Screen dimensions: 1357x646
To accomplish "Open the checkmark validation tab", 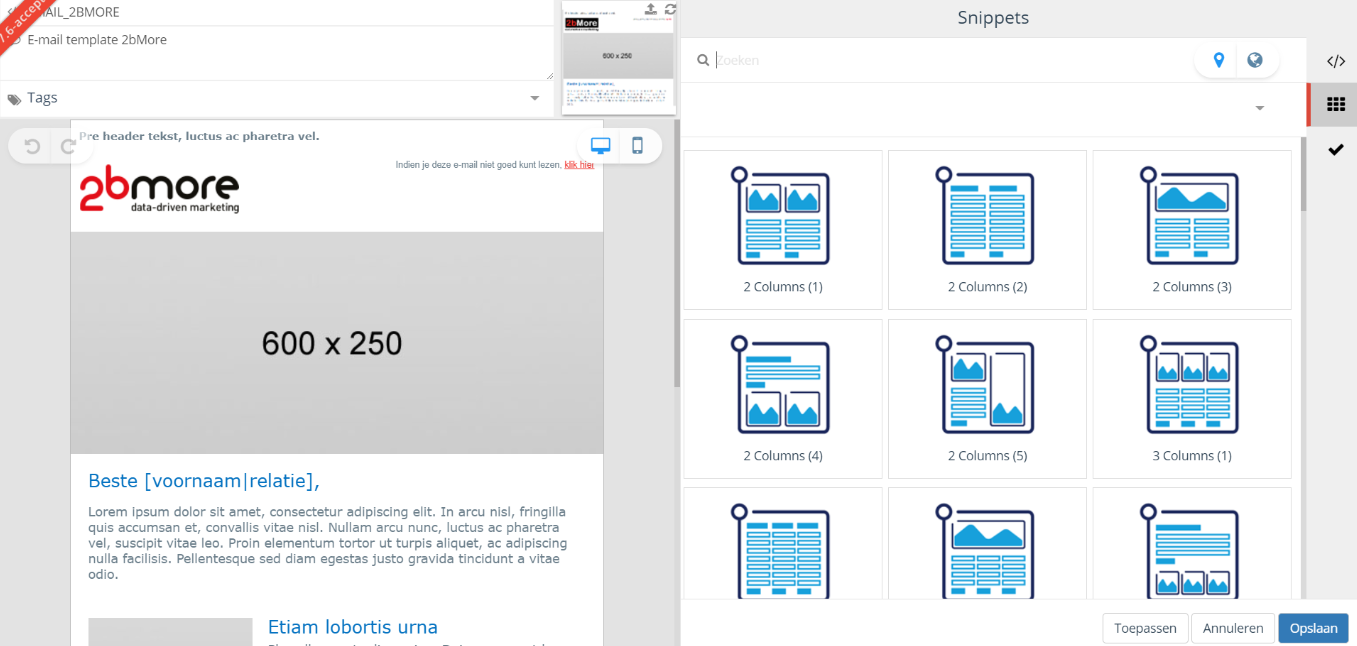I will tap(1336, 149).
